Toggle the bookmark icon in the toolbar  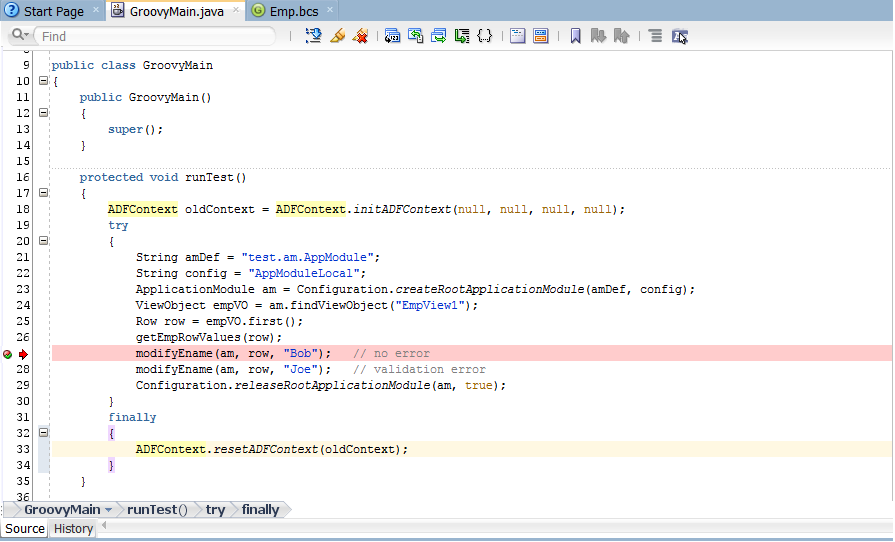[x=575, y=36]
